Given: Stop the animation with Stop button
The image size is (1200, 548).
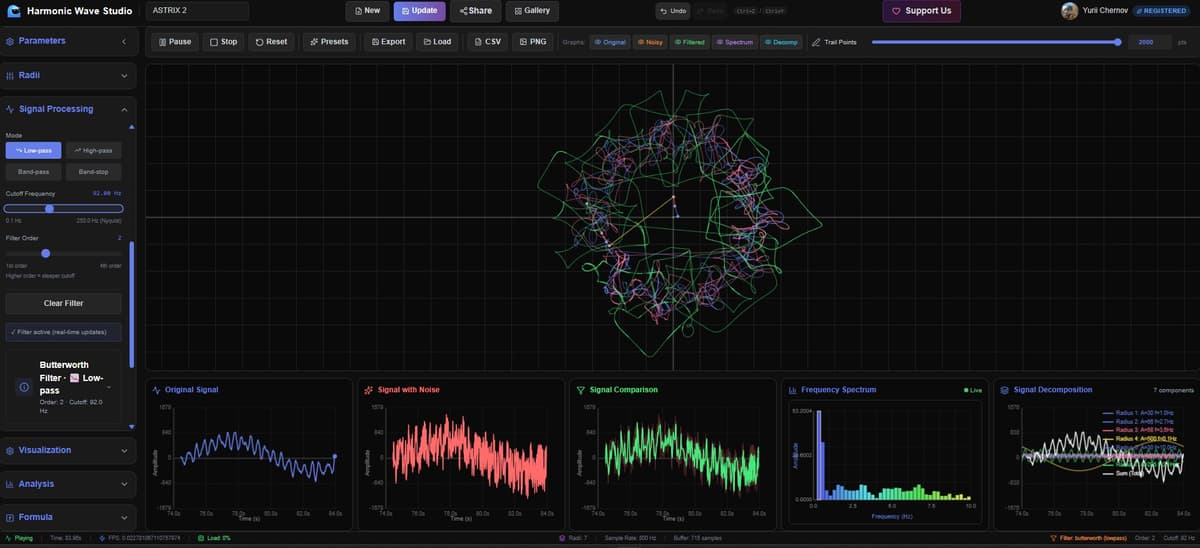Looking at the screenshot, I should point(224,42).
